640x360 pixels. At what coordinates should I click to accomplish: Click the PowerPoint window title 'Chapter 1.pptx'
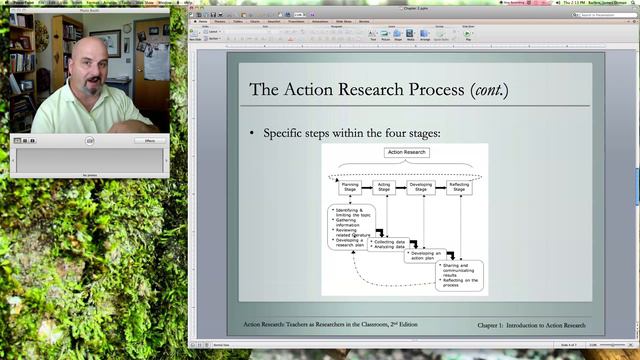click(x=416, y=8)
